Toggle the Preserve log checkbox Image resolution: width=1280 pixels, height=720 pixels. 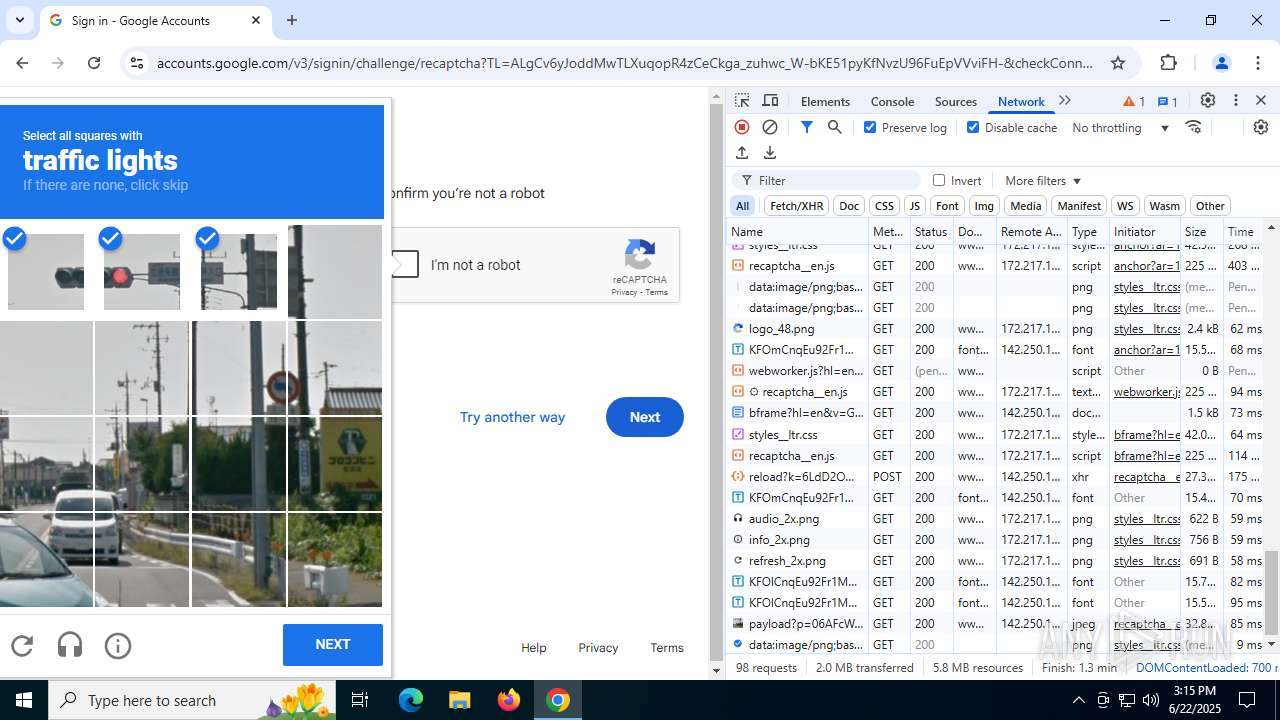pos(870,127)
